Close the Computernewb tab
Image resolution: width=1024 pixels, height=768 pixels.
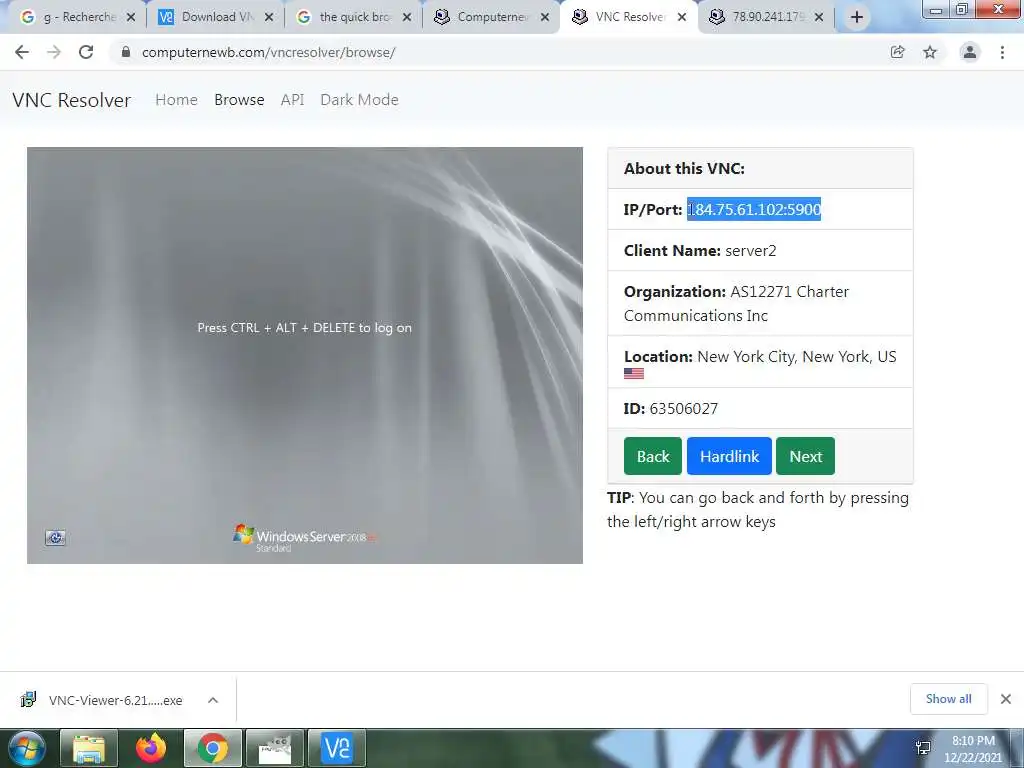(545, 18)
